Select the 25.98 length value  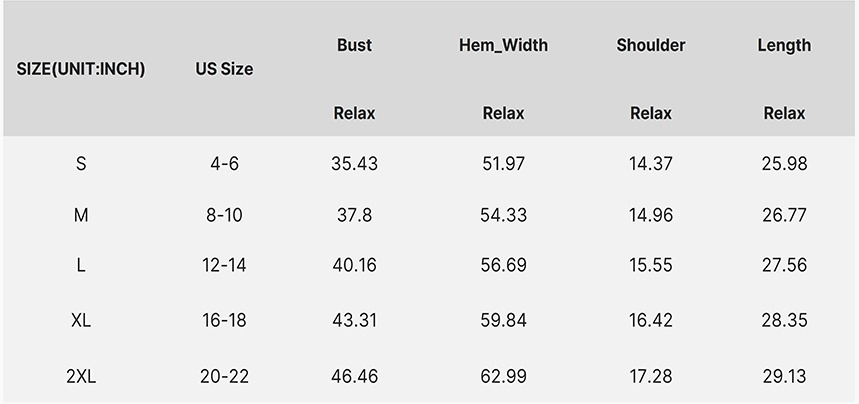pos(784,163)
